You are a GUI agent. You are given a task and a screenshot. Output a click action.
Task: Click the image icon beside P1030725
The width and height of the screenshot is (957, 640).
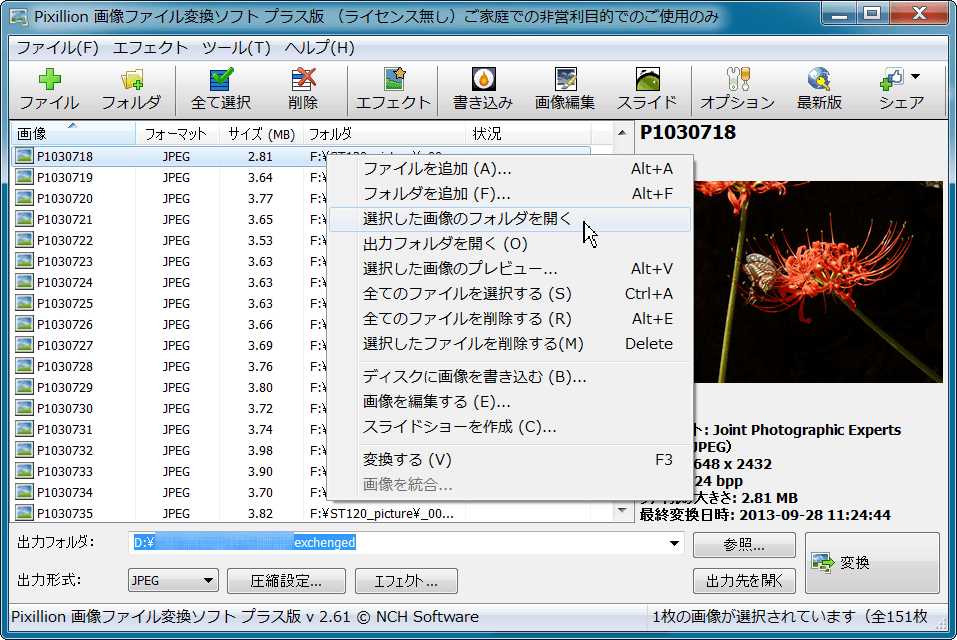[x=24, y=303]
